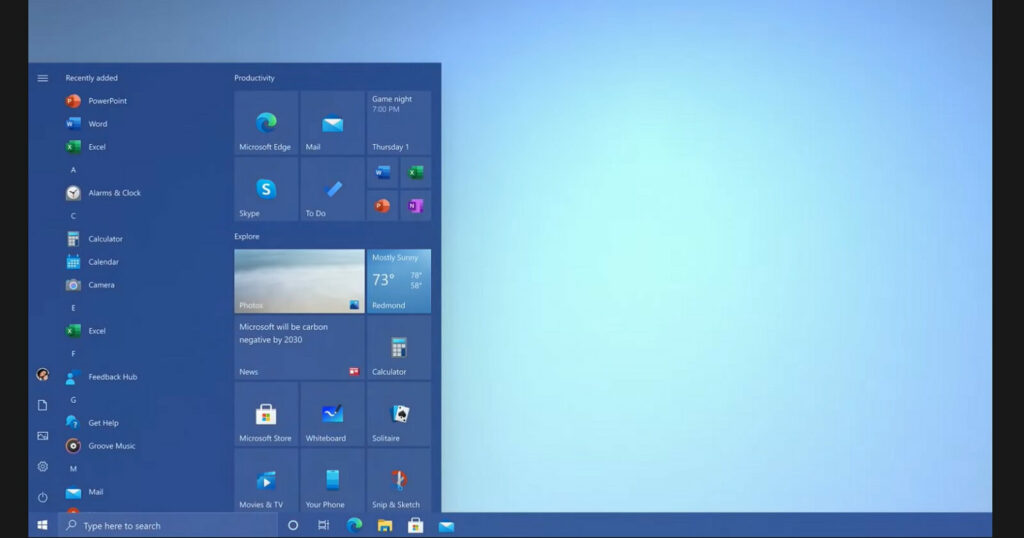The height and width of the screenshot is (538, 1024).
Task: Click the letter G group header
Action: pyautogui.click(x=73, y=400)
